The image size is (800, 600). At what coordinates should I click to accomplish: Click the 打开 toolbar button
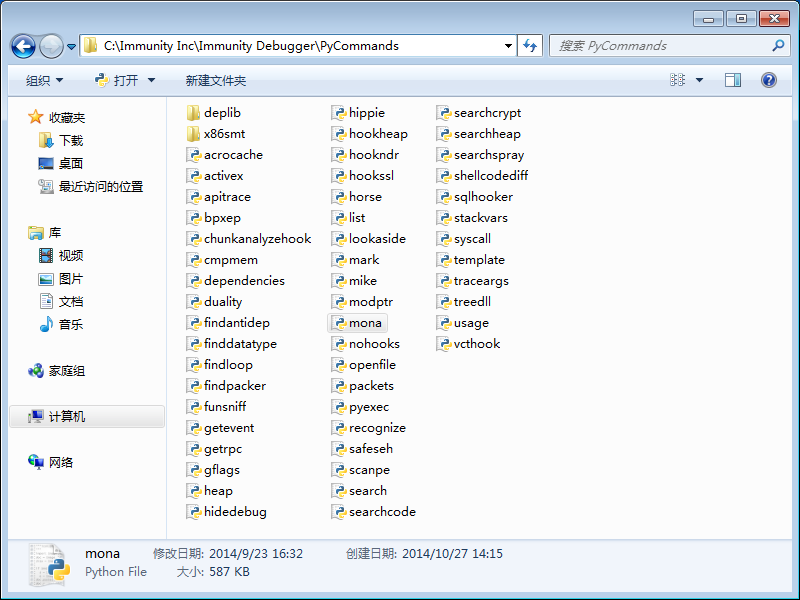tap(116, 81)
